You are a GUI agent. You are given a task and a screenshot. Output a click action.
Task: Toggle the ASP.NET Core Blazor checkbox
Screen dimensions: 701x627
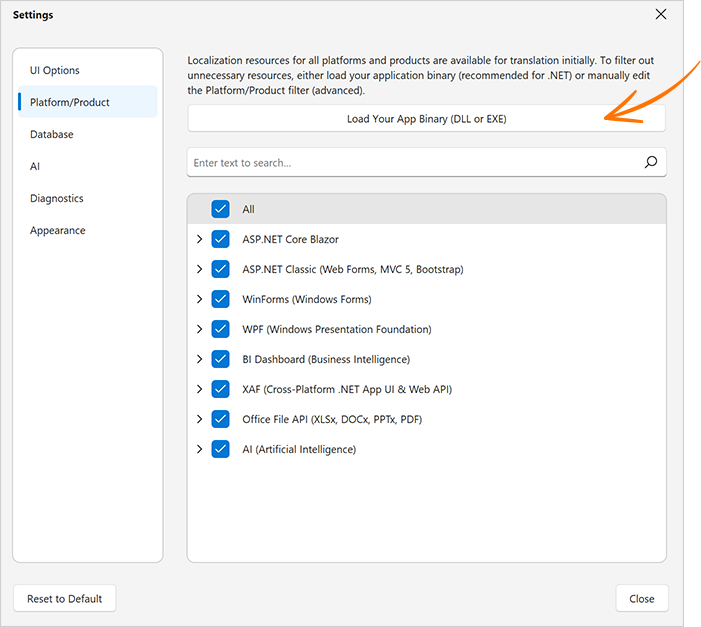(x=220, y=239)
